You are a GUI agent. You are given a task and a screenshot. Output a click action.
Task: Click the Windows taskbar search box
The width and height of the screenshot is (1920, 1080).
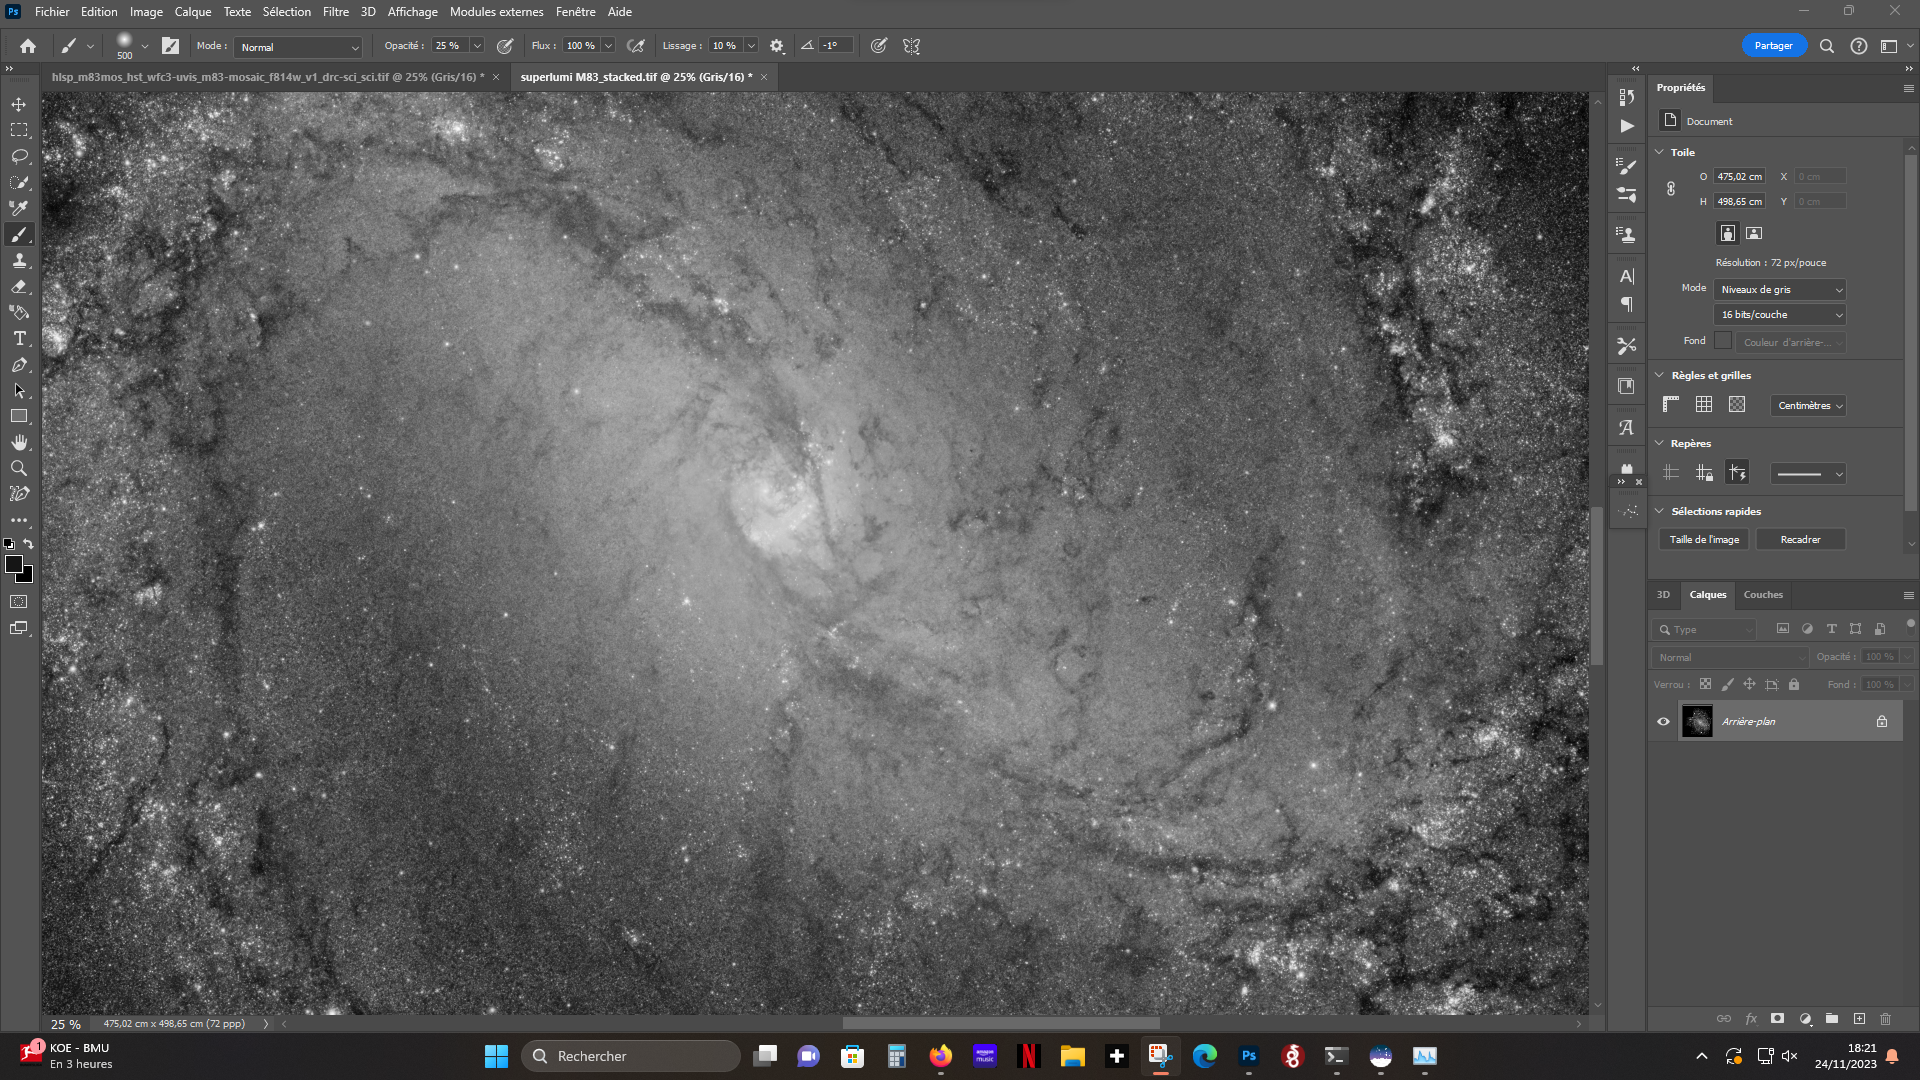pyautogui.click(x=631, y=1056)
